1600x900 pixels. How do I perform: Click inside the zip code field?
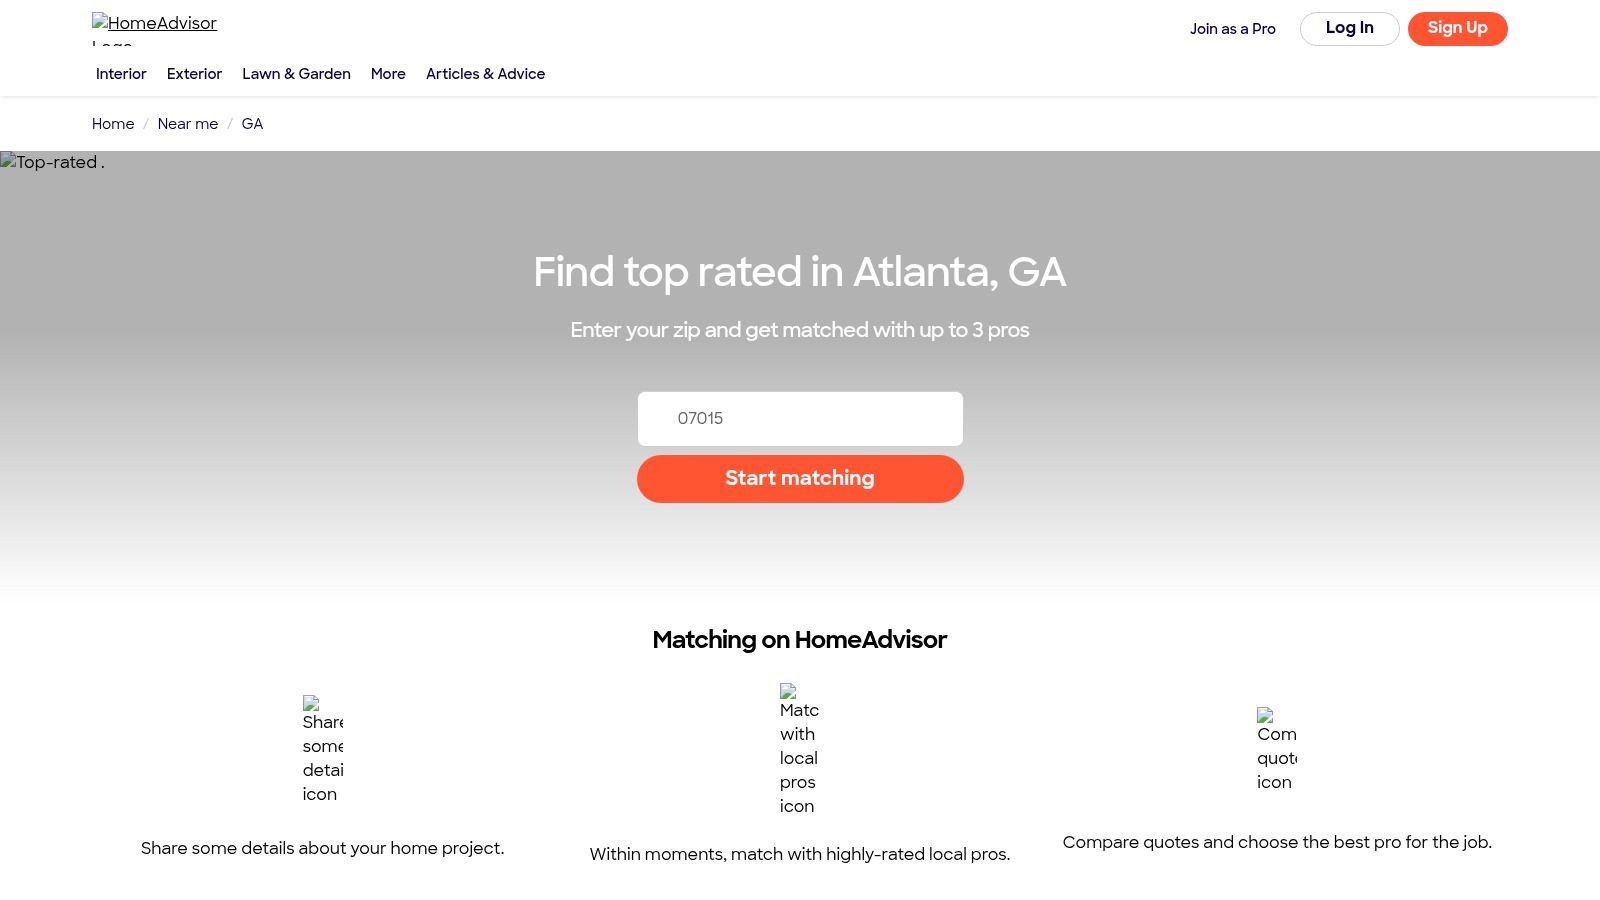click(800, 418)
